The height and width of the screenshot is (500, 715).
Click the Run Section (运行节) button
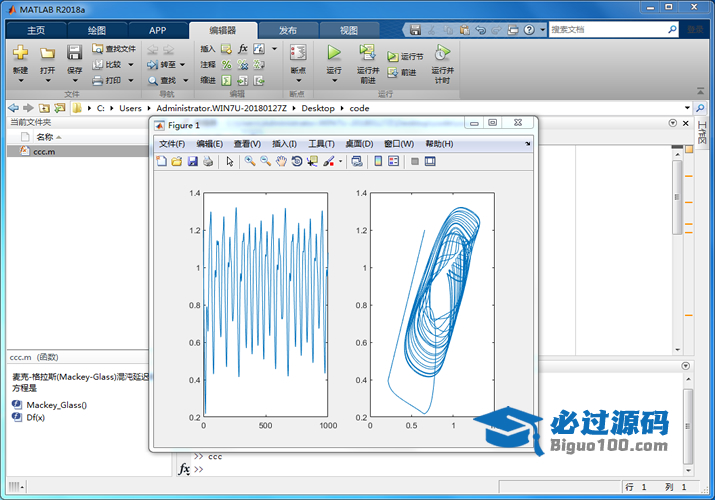pyautogui.click(x=405, y=57)
